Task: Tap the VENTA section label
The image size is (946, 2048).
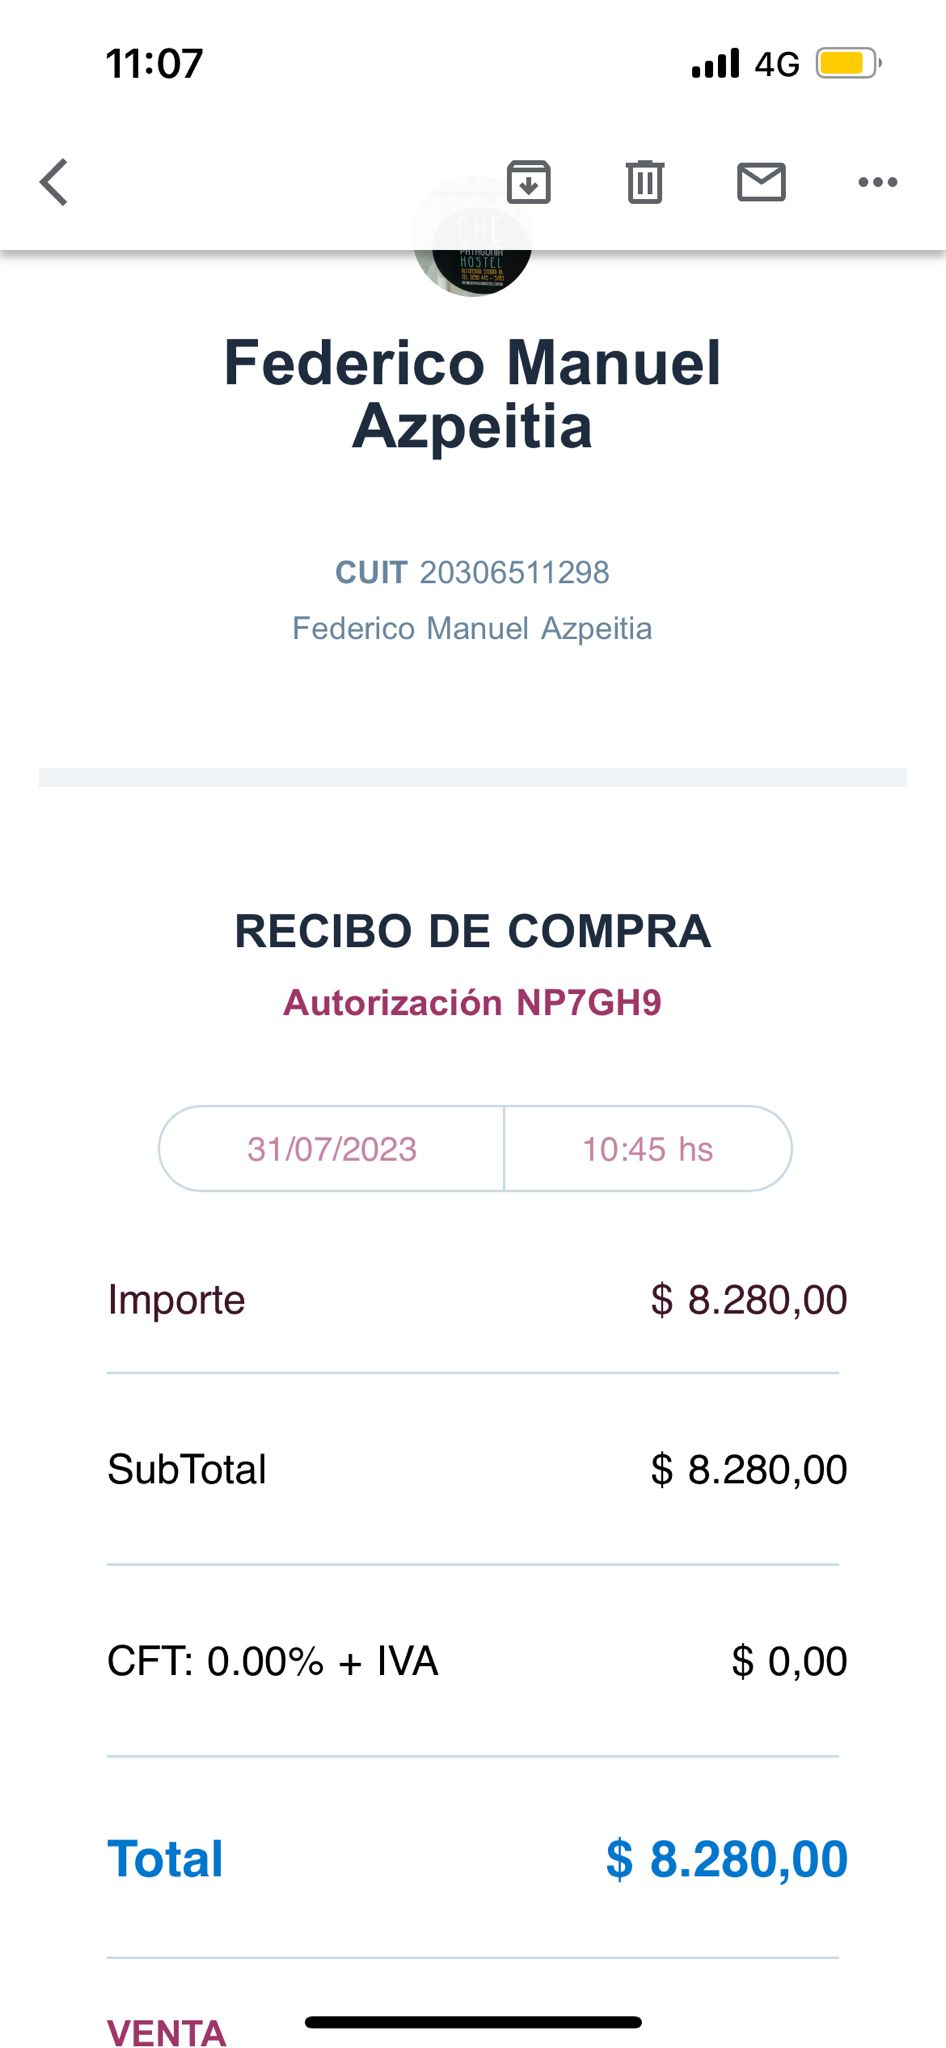Action: click(167, 2032)
